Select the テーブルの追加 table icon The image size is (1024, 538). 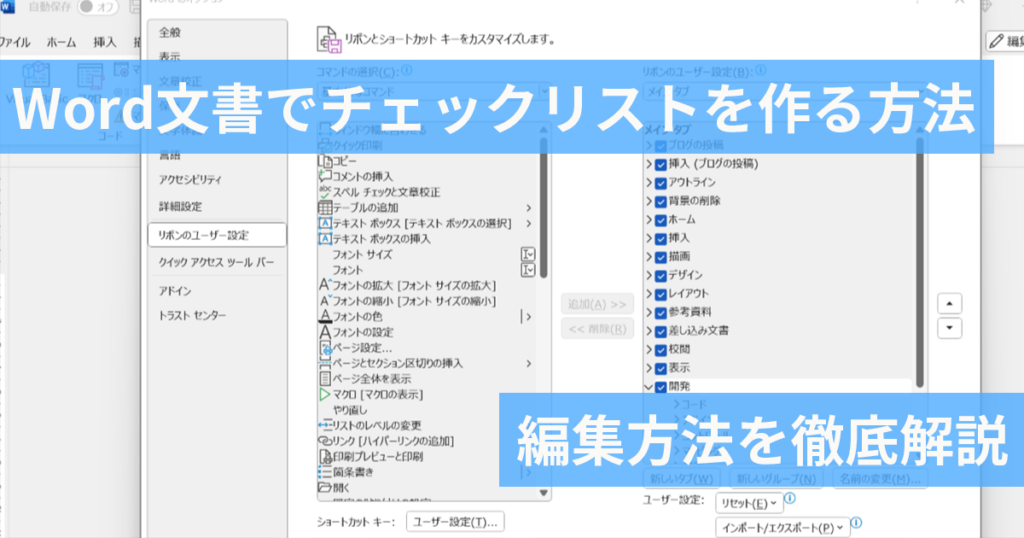(x=325, y=208)
